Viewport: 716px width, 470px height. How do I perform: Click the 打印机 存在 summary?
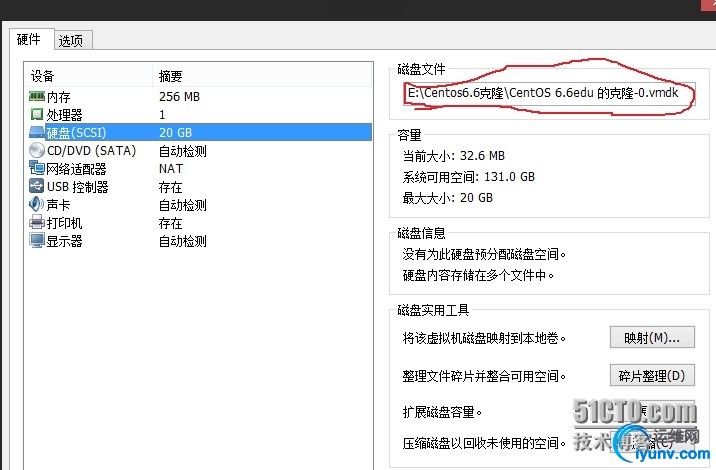(170, 223)
